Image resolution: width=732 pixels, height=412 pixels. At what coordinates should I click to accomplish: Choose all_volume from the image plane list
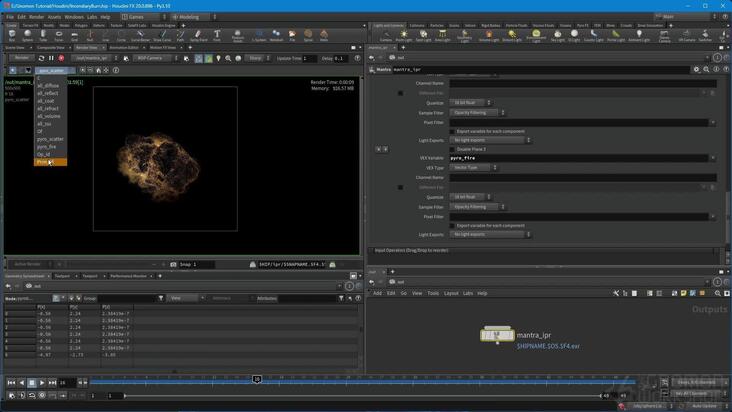point(50,116)
